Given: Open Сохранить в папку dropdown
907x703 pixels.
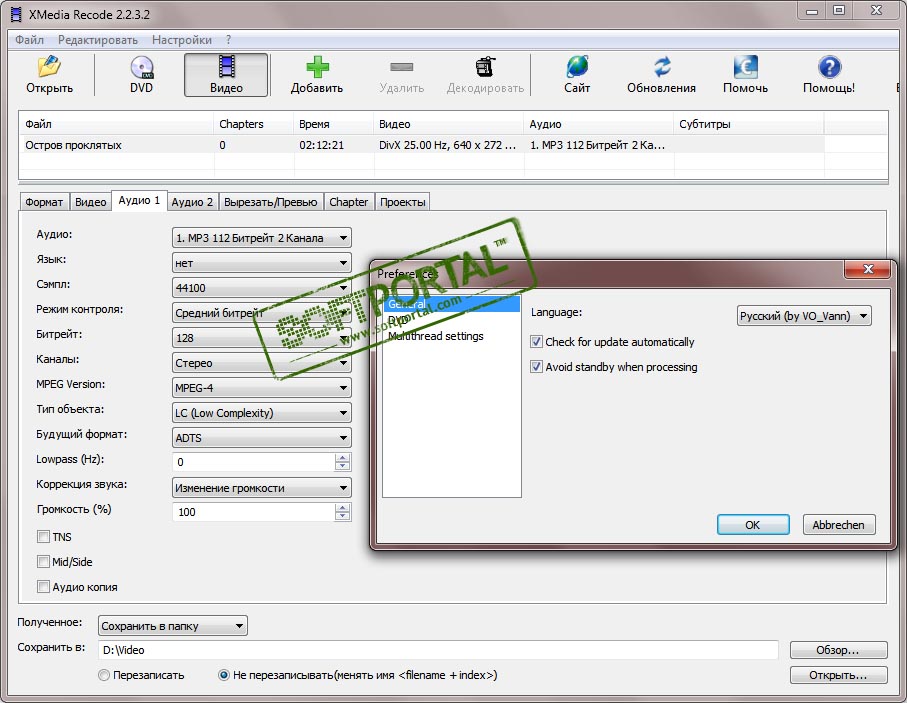Looking at the screenshot, I should (172, 626).
